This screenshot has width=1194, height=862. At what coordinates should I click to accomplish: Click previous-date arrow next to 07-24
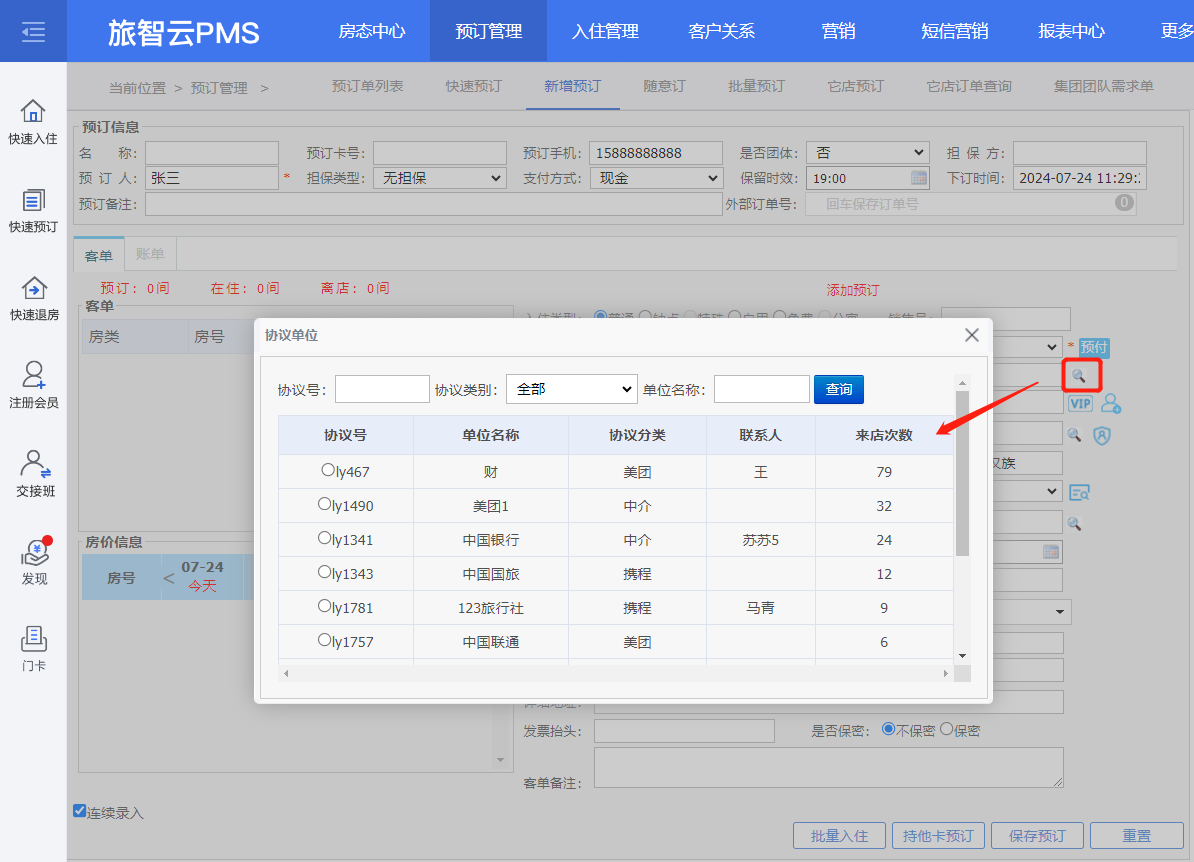coord(168,579)
